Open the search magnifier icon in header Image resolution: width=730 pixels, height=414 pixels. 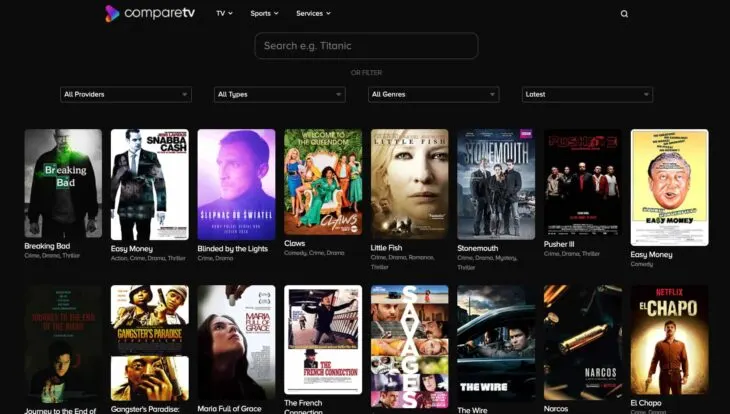pos(624,14)
